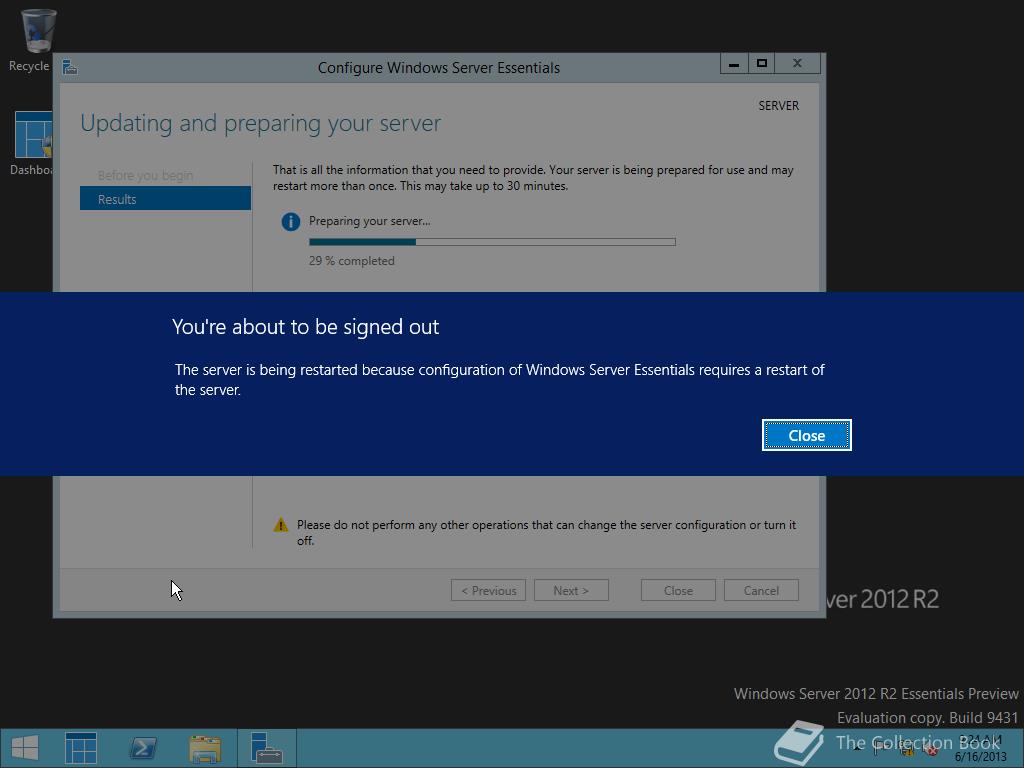Viewport: 1024px width, 768px height.
Task: Click the blue information icon
Action: click(291, 222)
